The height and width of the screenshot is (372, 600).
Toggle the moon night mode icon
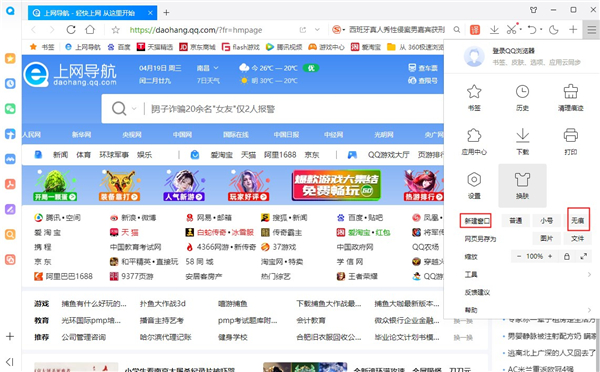click(x=554, y=29)
